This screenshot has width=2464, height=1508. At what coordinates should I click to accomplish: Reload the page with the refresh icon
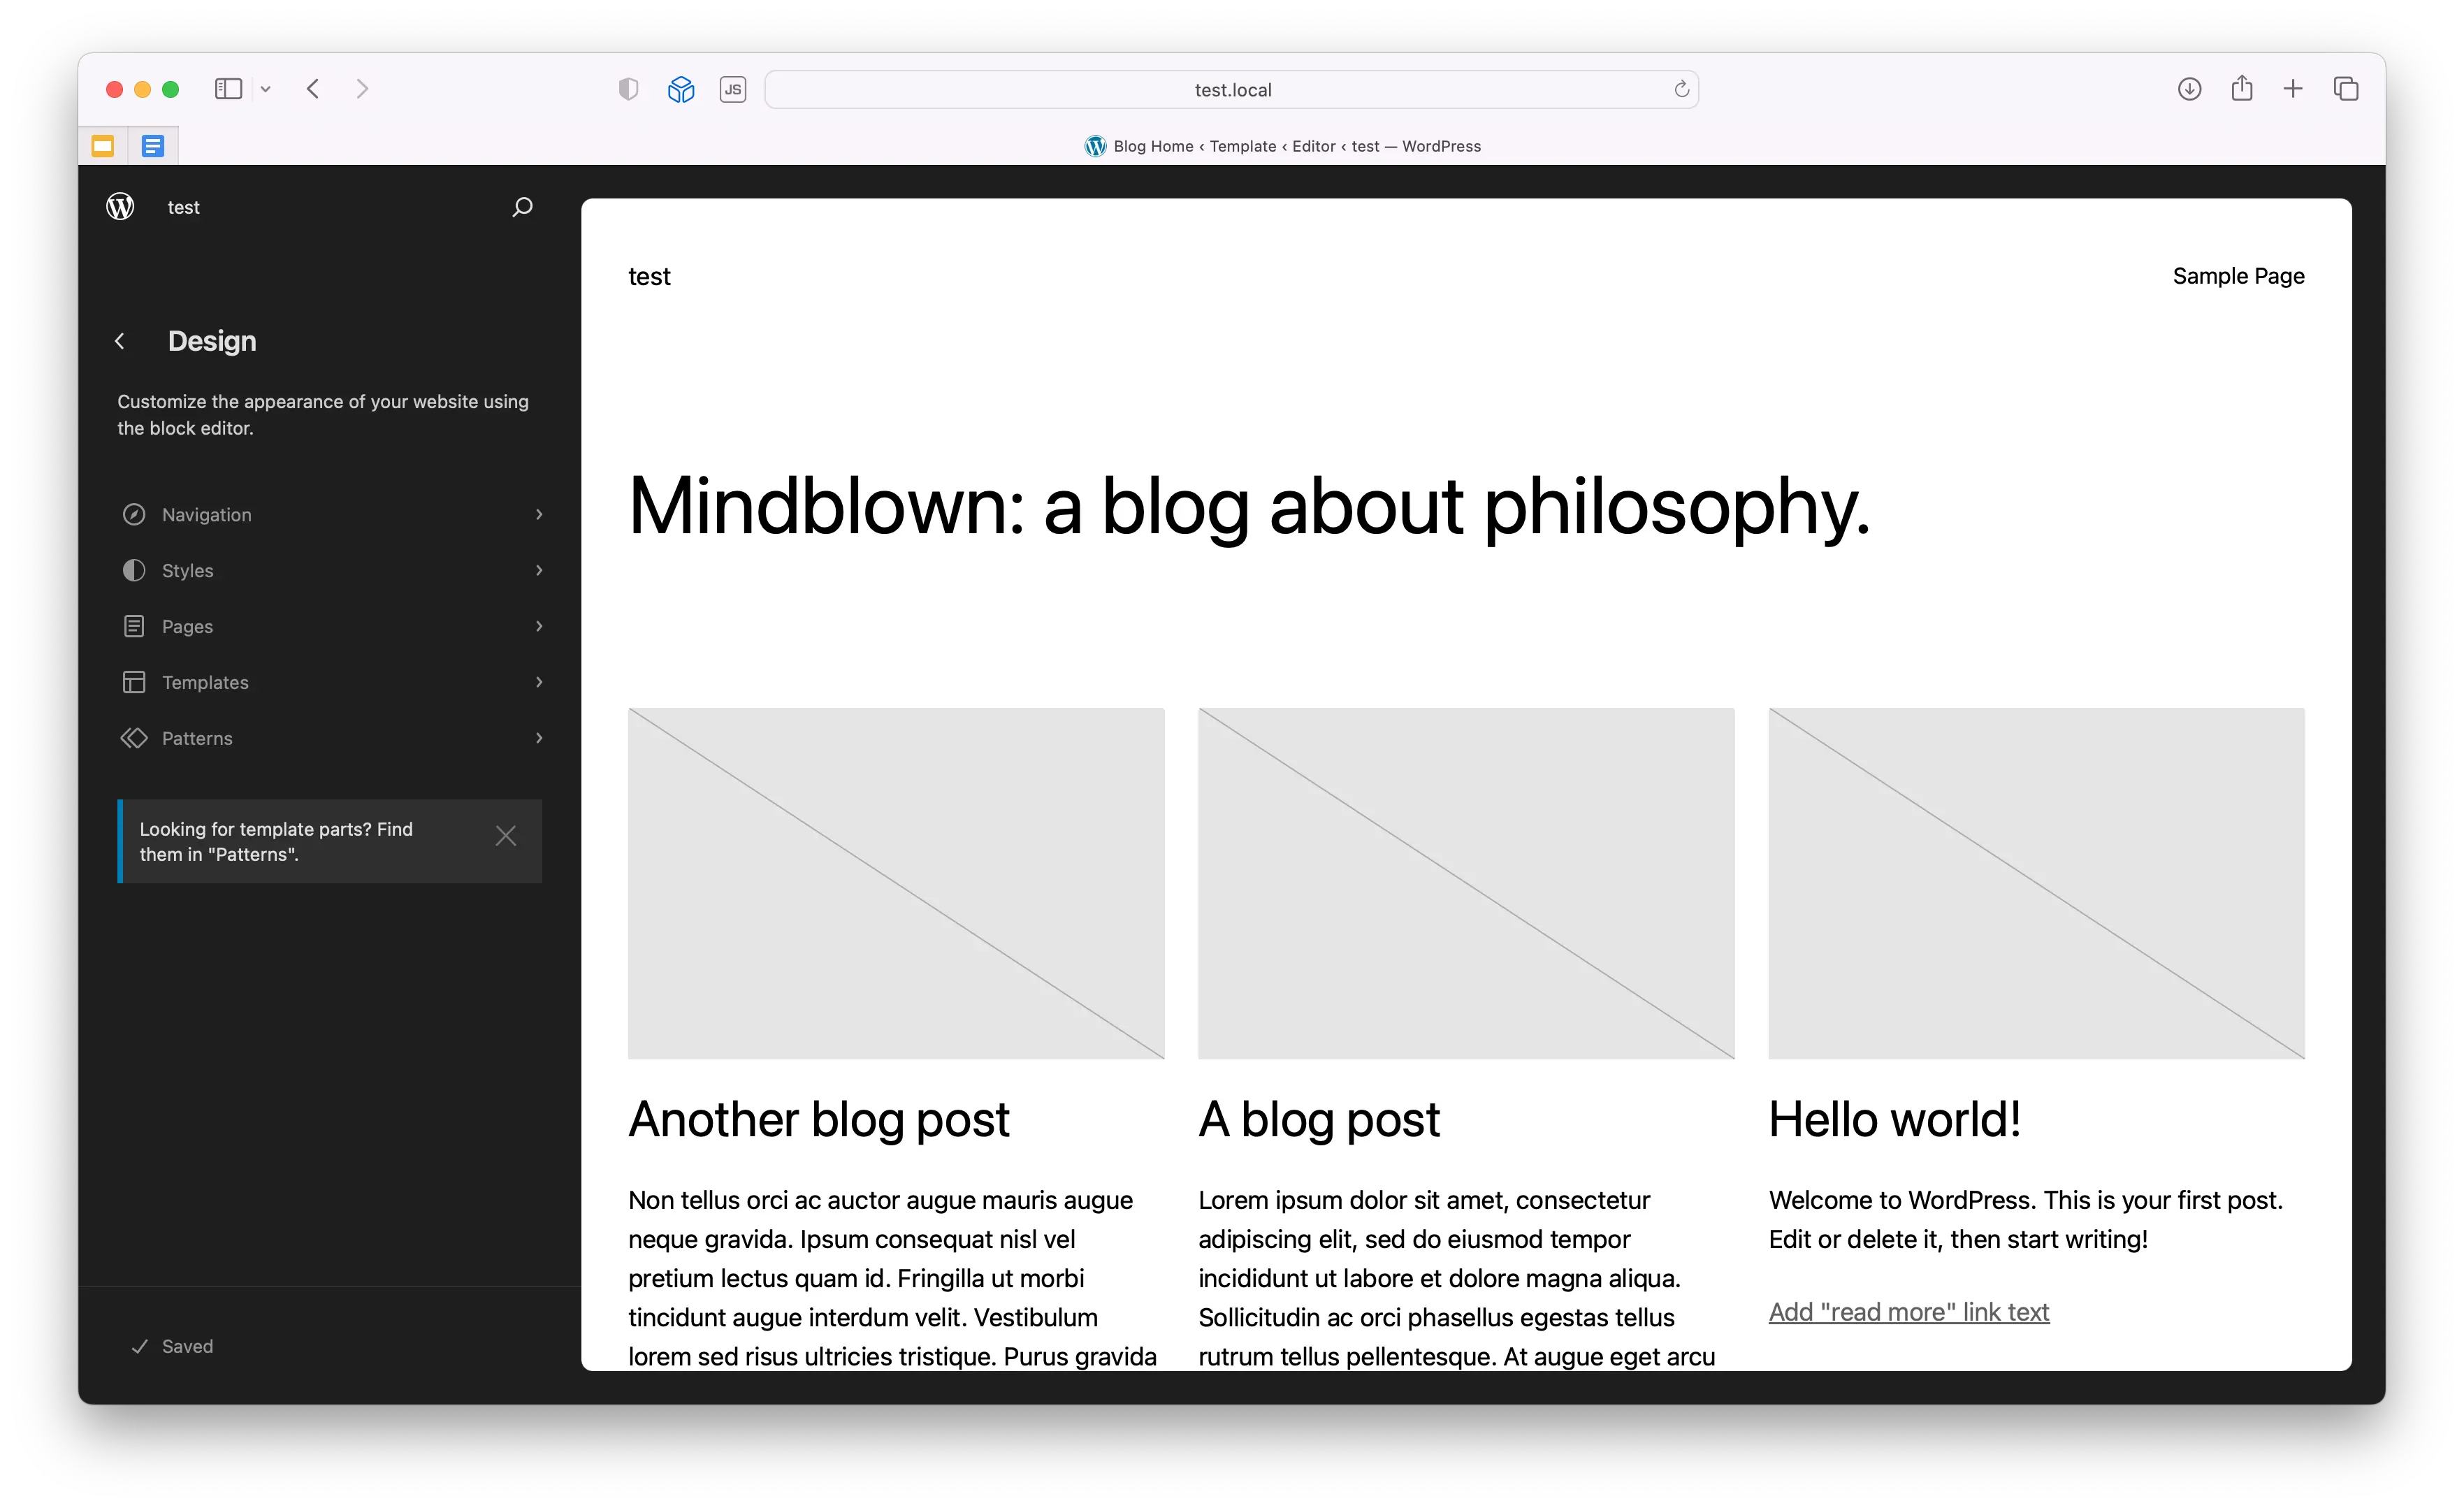point(1681,89)
